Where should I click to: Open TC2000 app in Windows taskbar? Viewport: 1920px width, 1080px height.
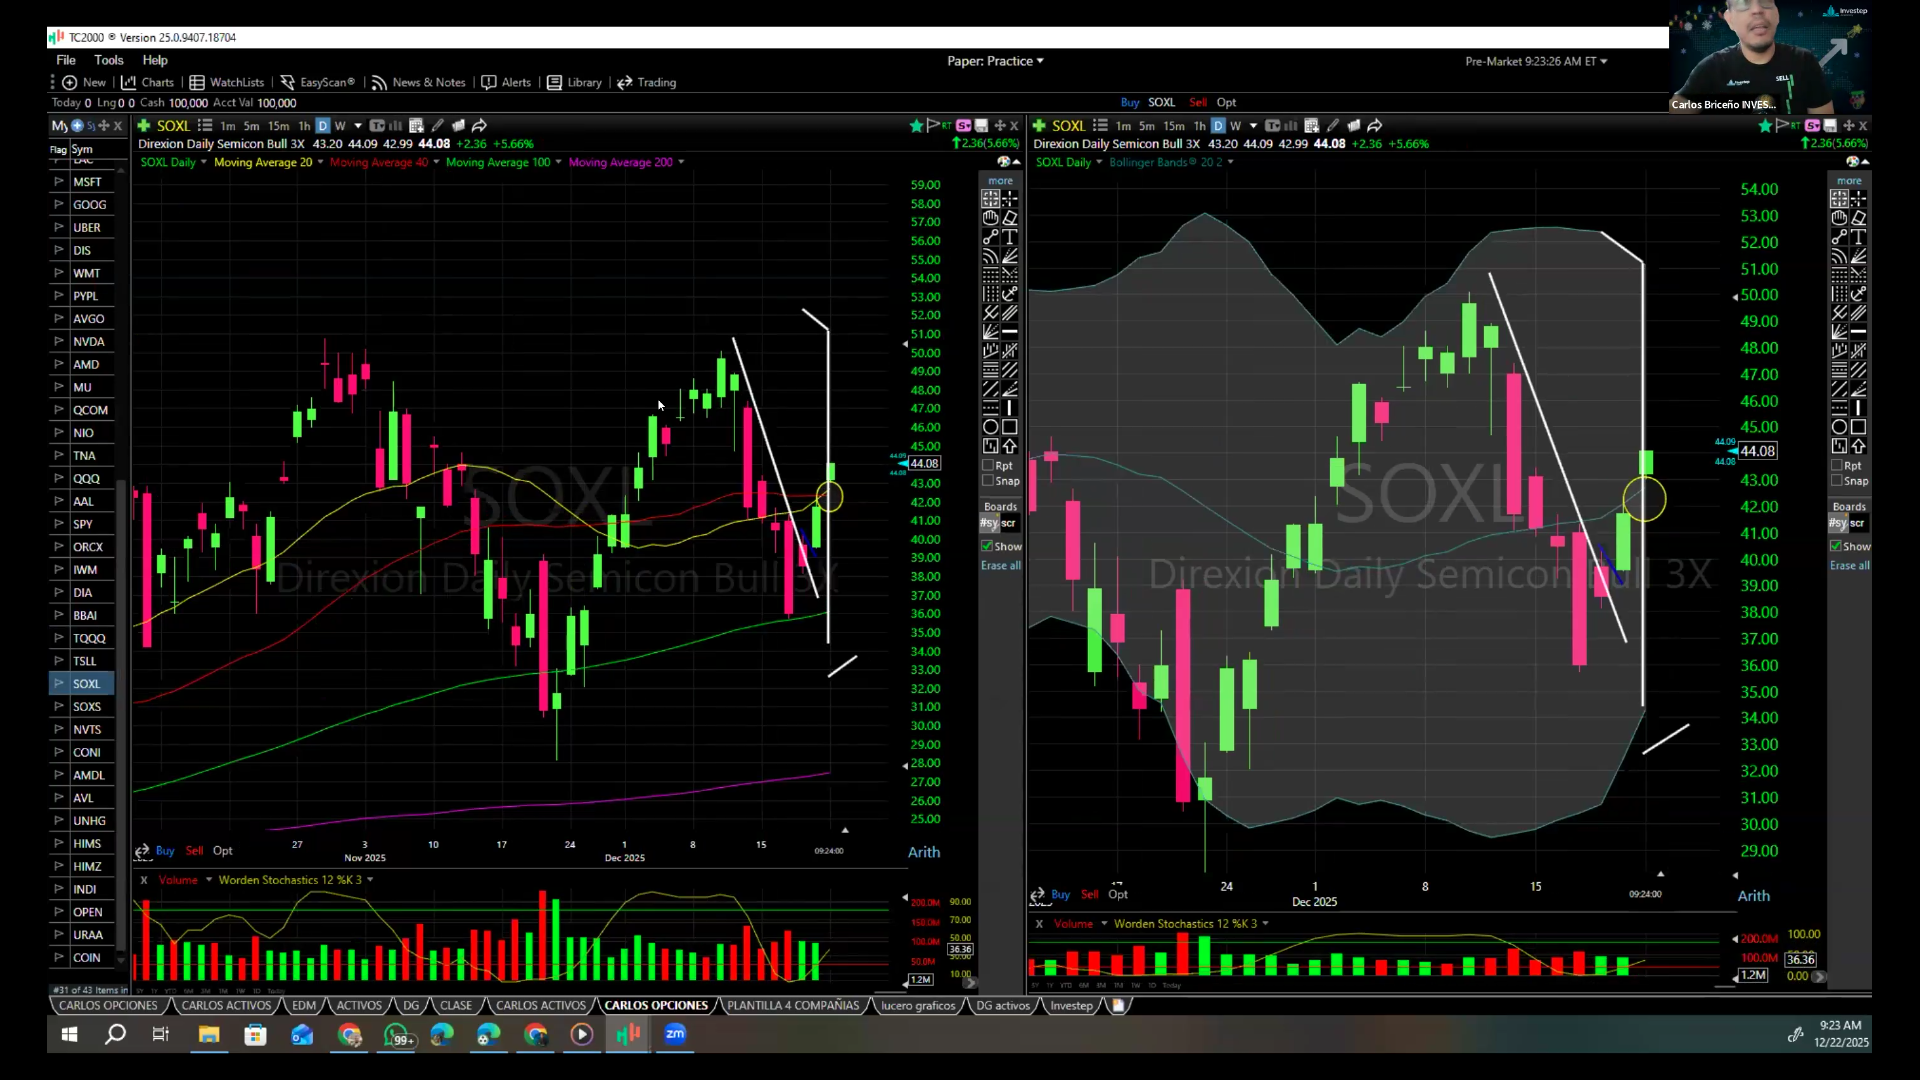coord(628,1035)
